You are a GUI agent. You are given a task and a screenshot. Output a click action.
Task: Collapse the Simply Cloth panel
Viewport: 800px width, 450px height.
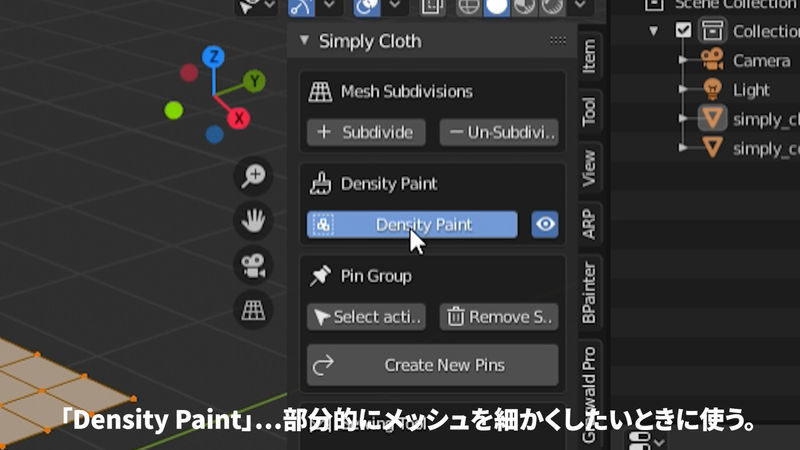tap(305, 40)
